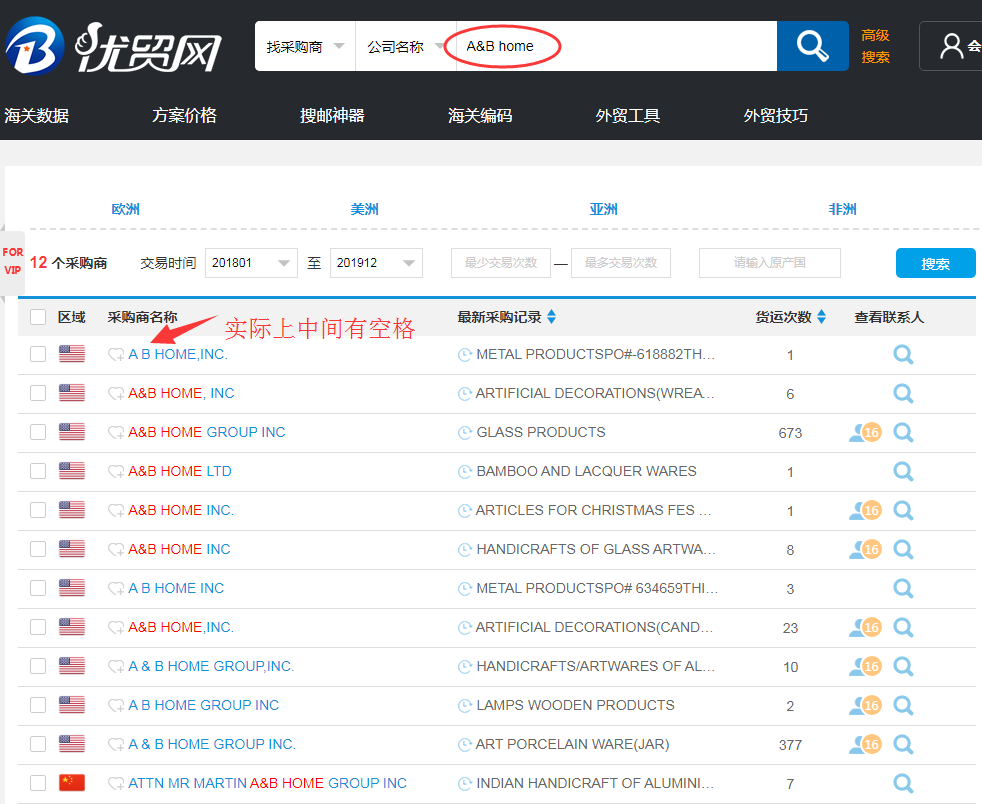982x804 pixels.
Task: Check the box for A B HOME INC row
Action: pyautogui.click(x=38, y=587)
